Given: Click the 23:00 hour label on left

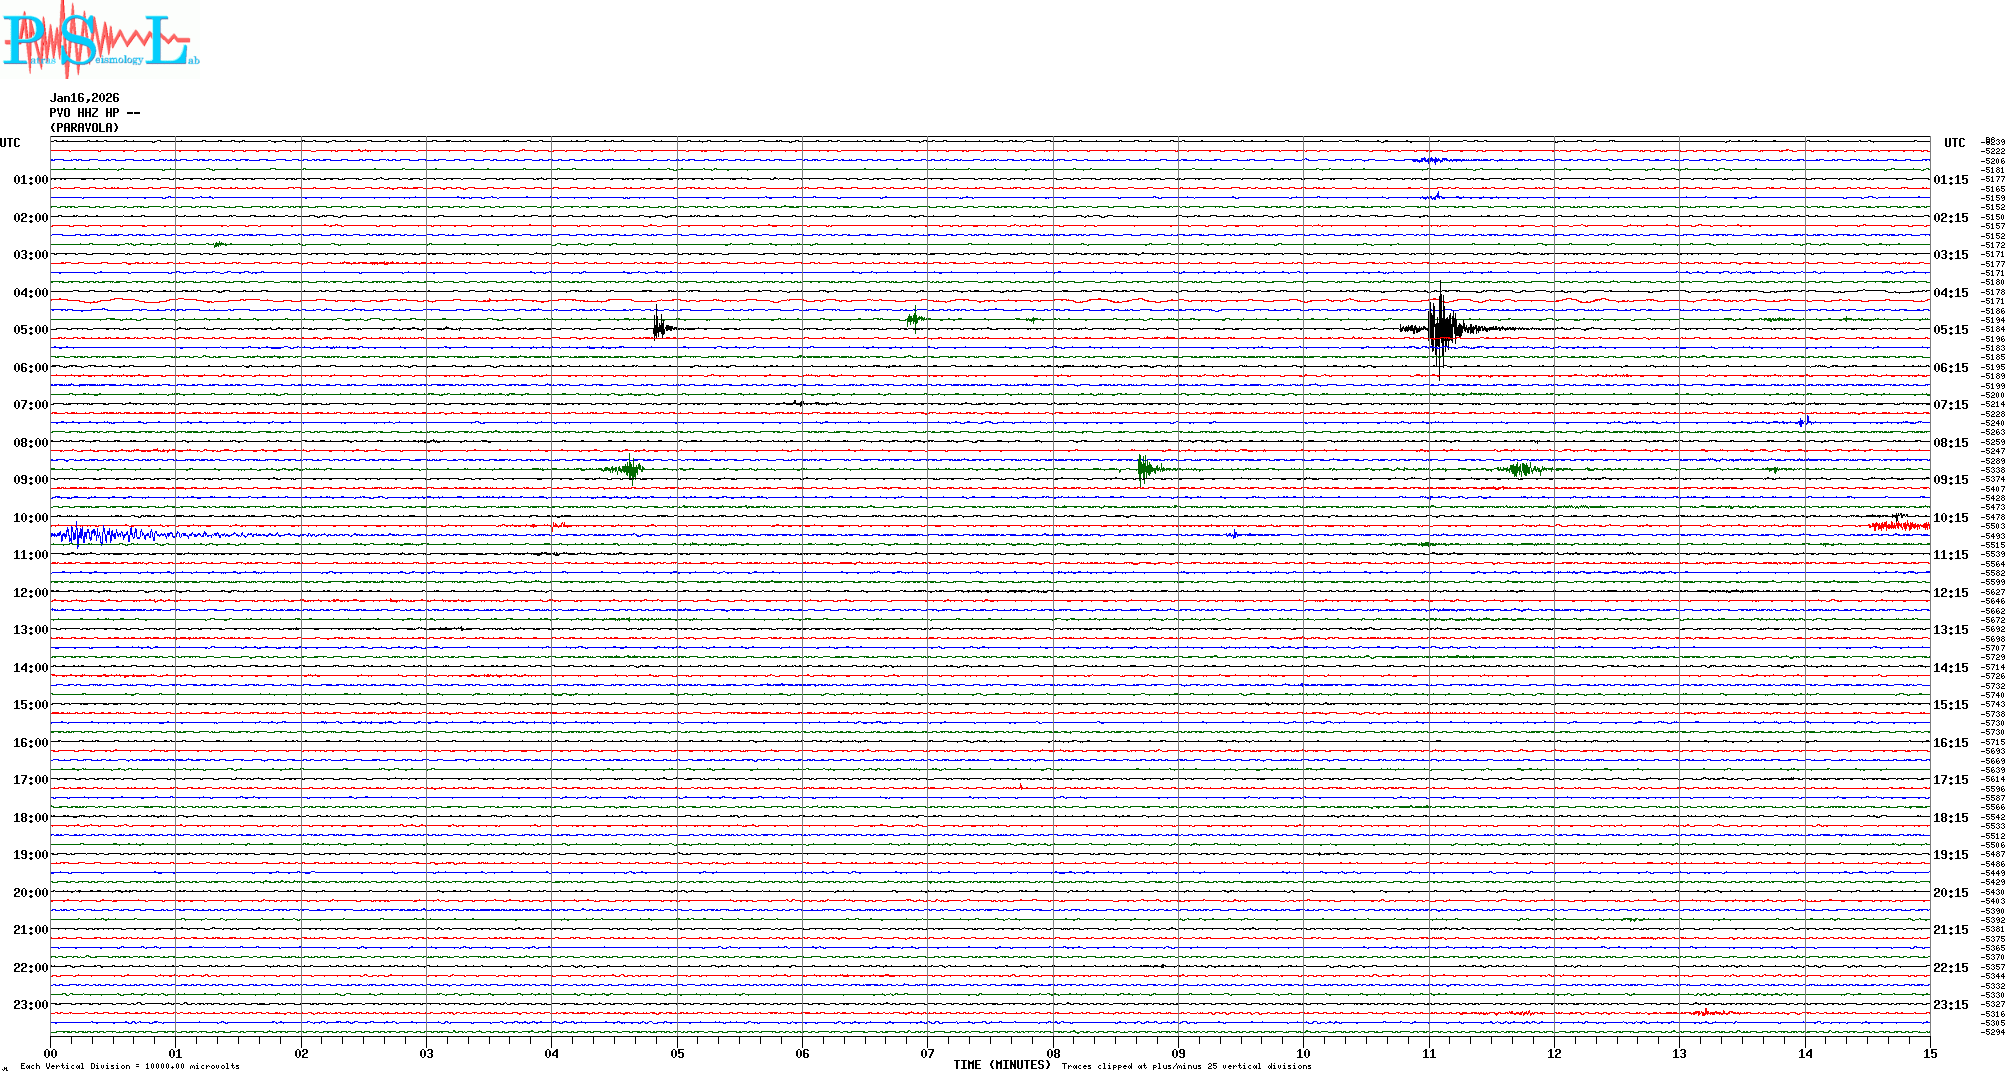Looking at the screenshot, I should (x=30, y=1005).
